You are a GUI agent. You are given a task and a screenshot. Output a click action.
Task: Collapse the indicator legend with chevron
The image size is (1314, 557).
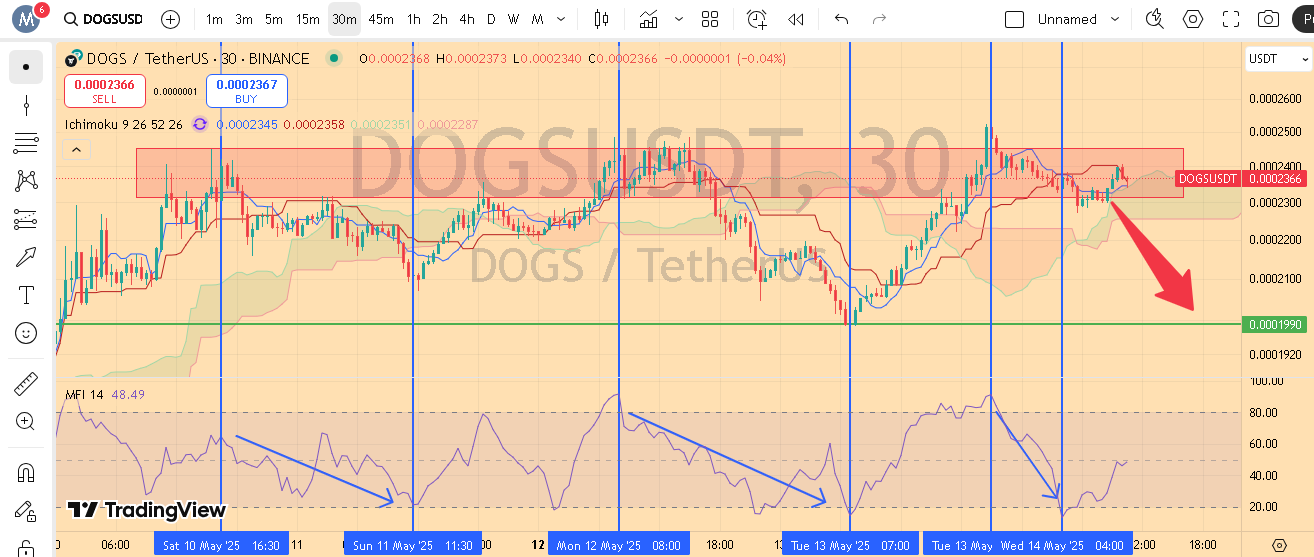[x=76, y=150]
